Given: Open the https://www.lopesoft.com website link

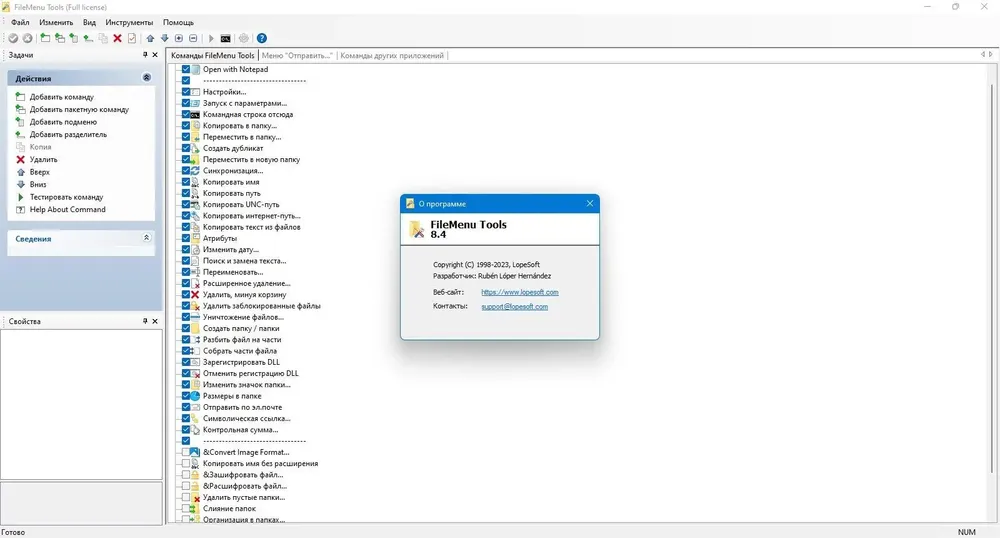Looking at the screenshot, I should coord(520,292).
